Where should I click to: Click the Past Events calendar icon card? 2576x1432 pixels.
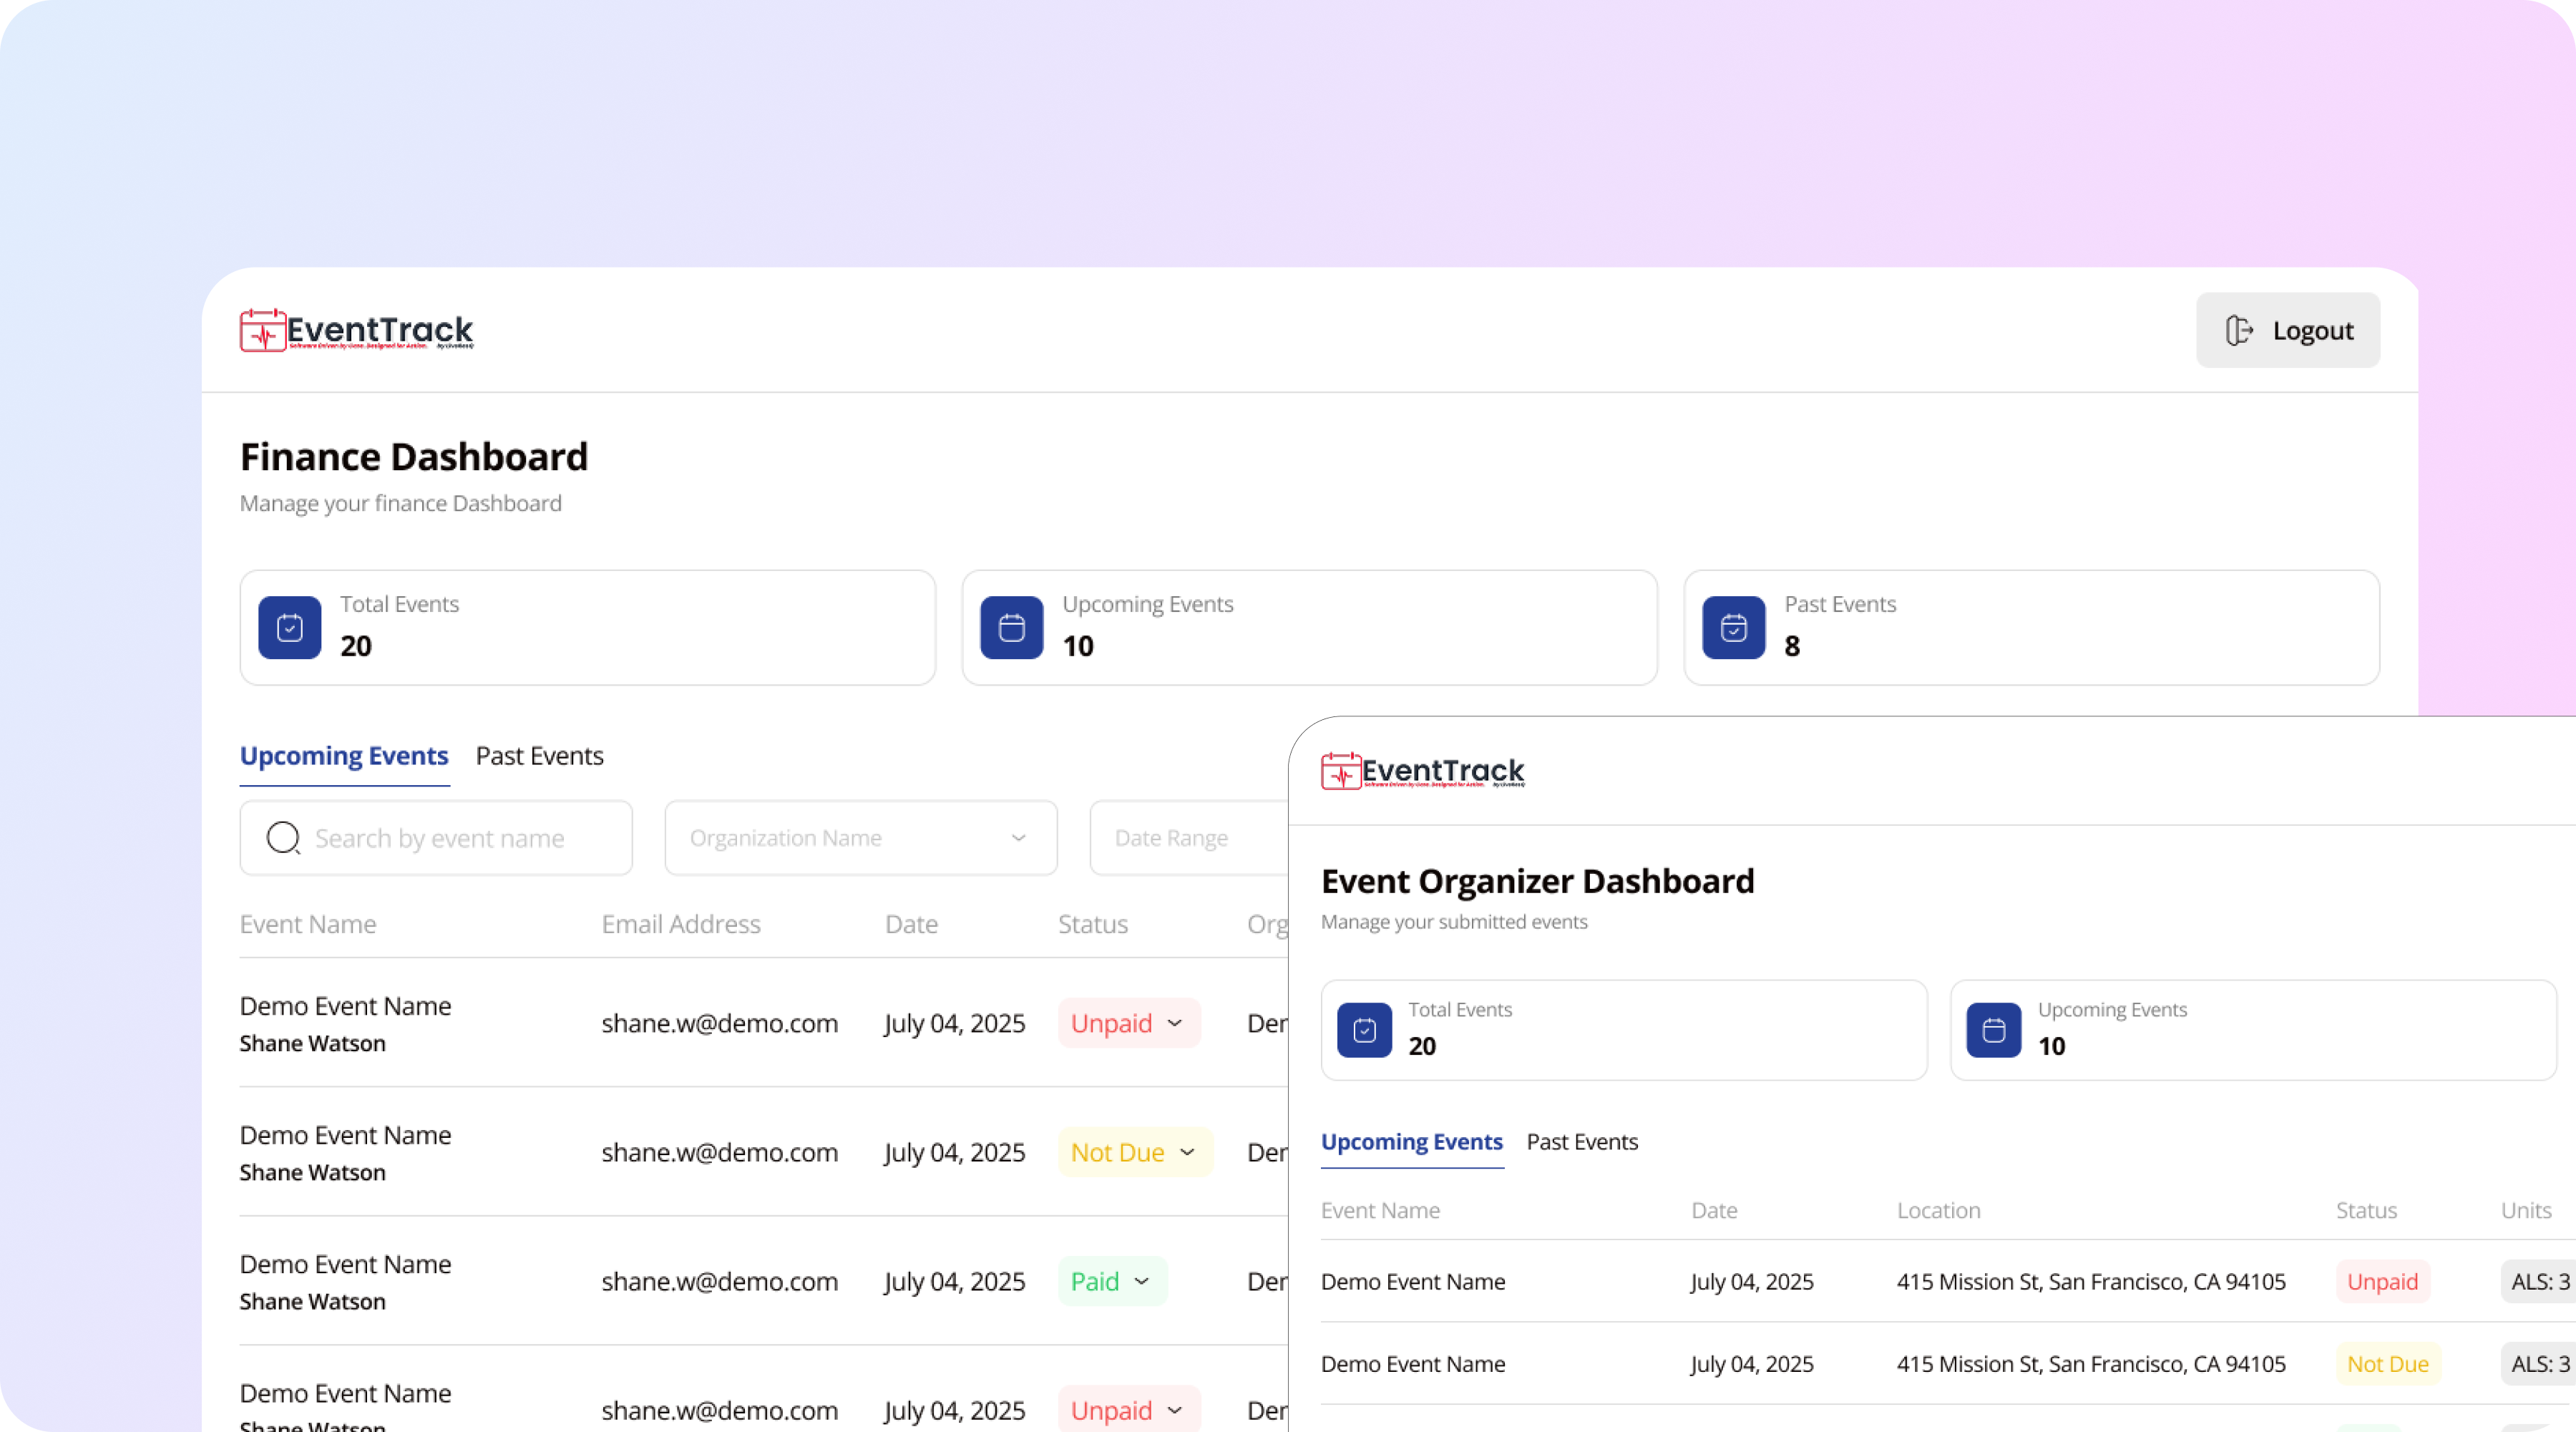pos(1733,628)
